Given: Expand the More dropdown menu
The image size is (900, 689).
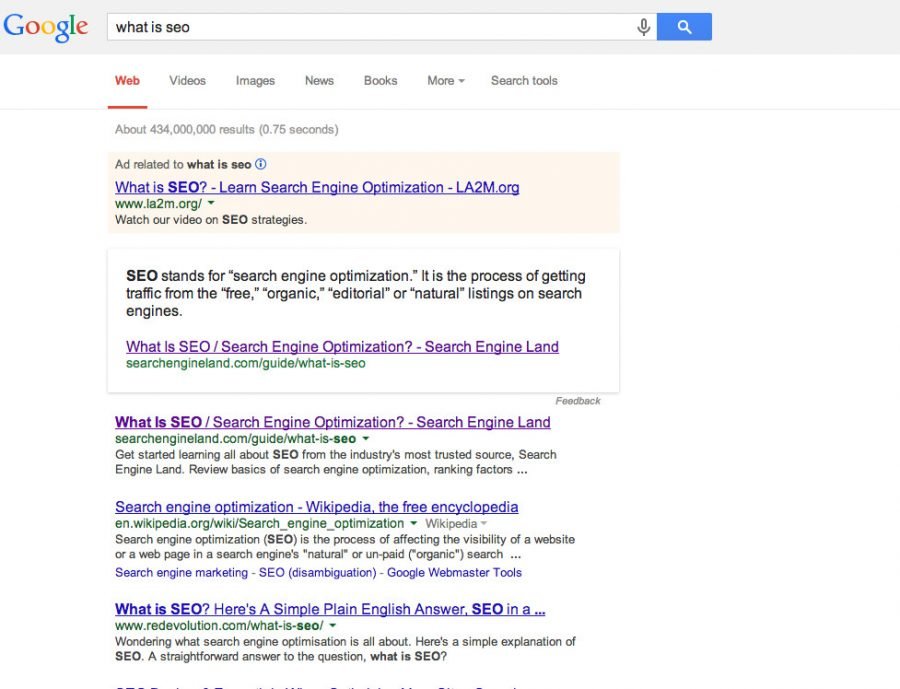Looking at the screenshot, I should click(445, 81).
